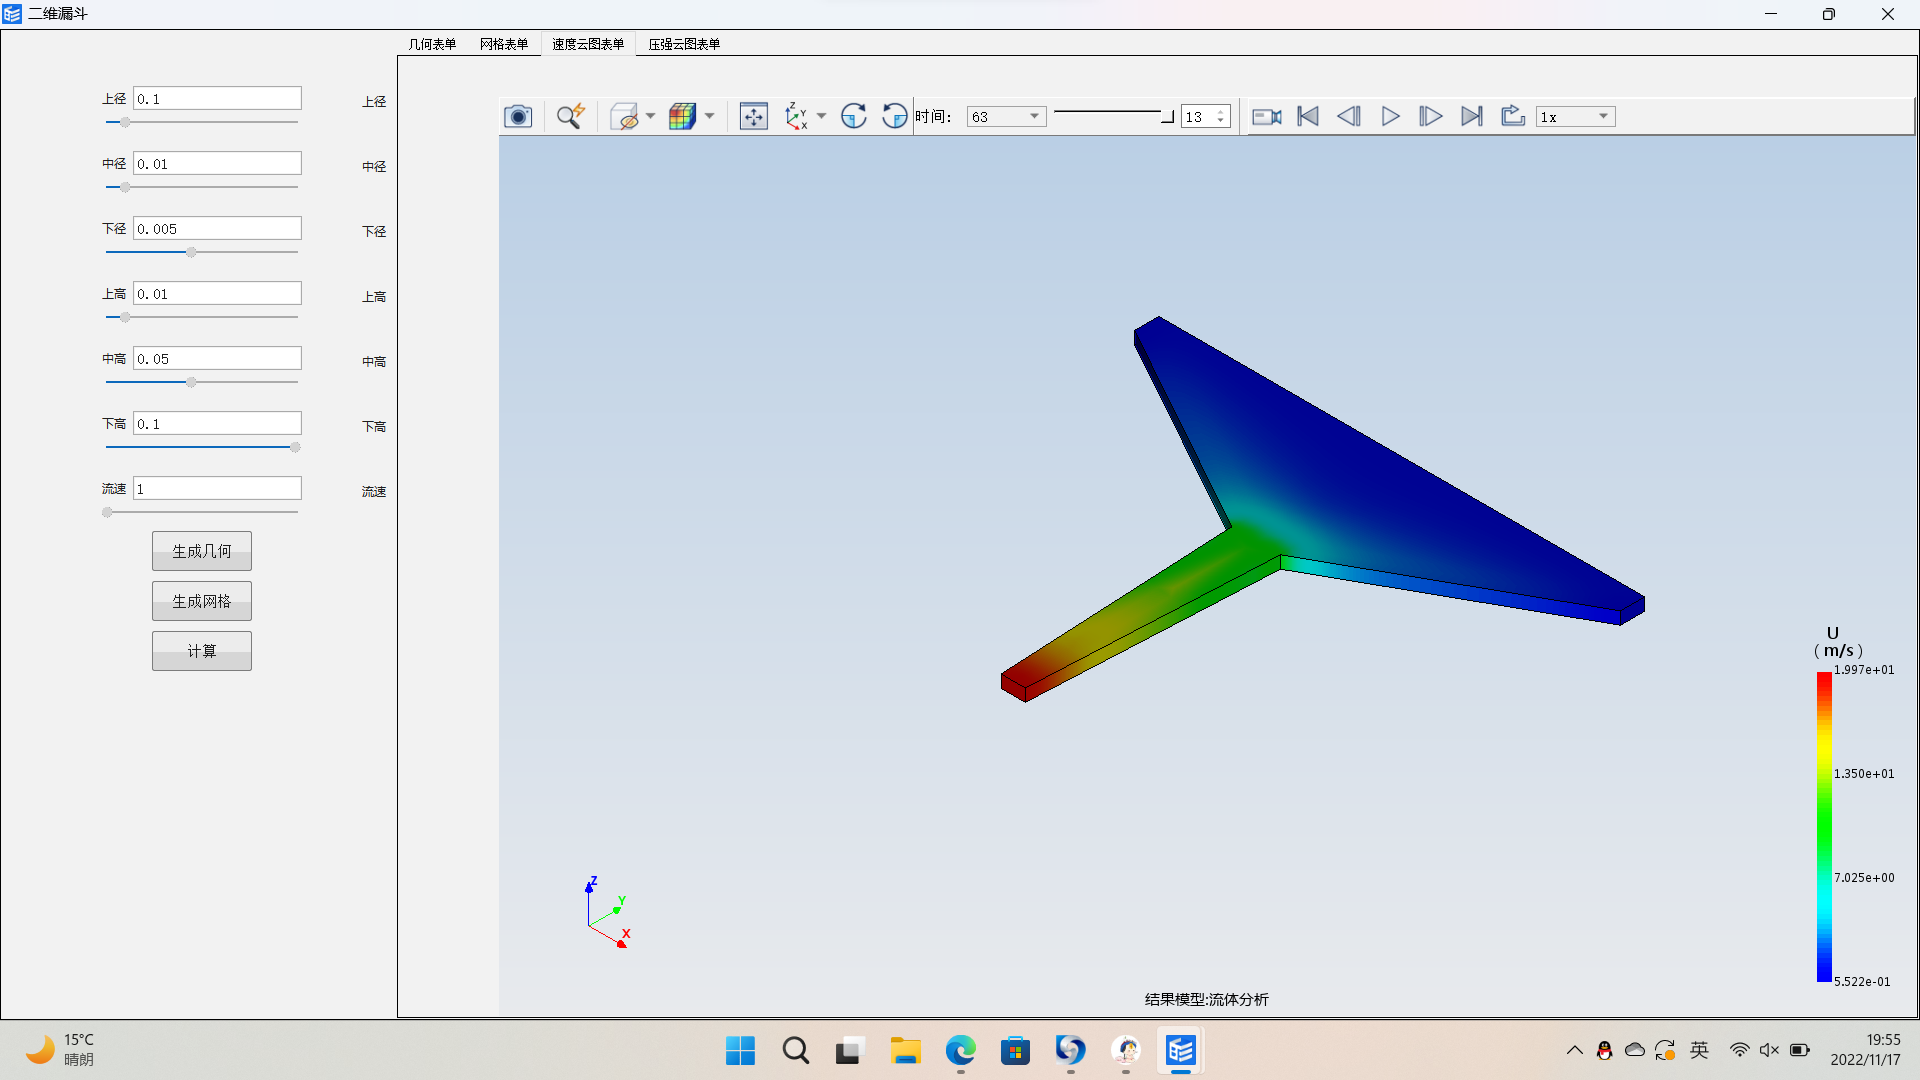Open the 时间 combo box showing 63
1920x1080 pixels.
[1006, 117]
